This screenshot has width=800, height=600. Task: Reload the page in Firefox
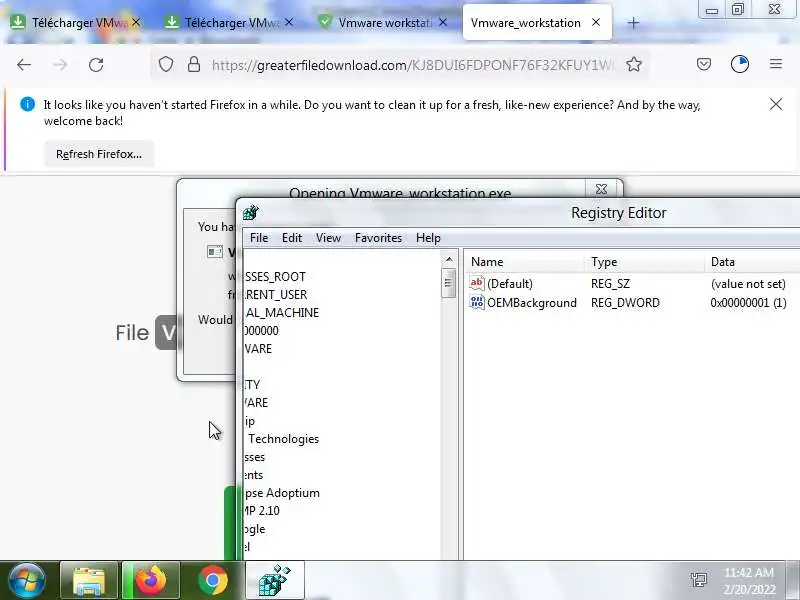point(96,65)
